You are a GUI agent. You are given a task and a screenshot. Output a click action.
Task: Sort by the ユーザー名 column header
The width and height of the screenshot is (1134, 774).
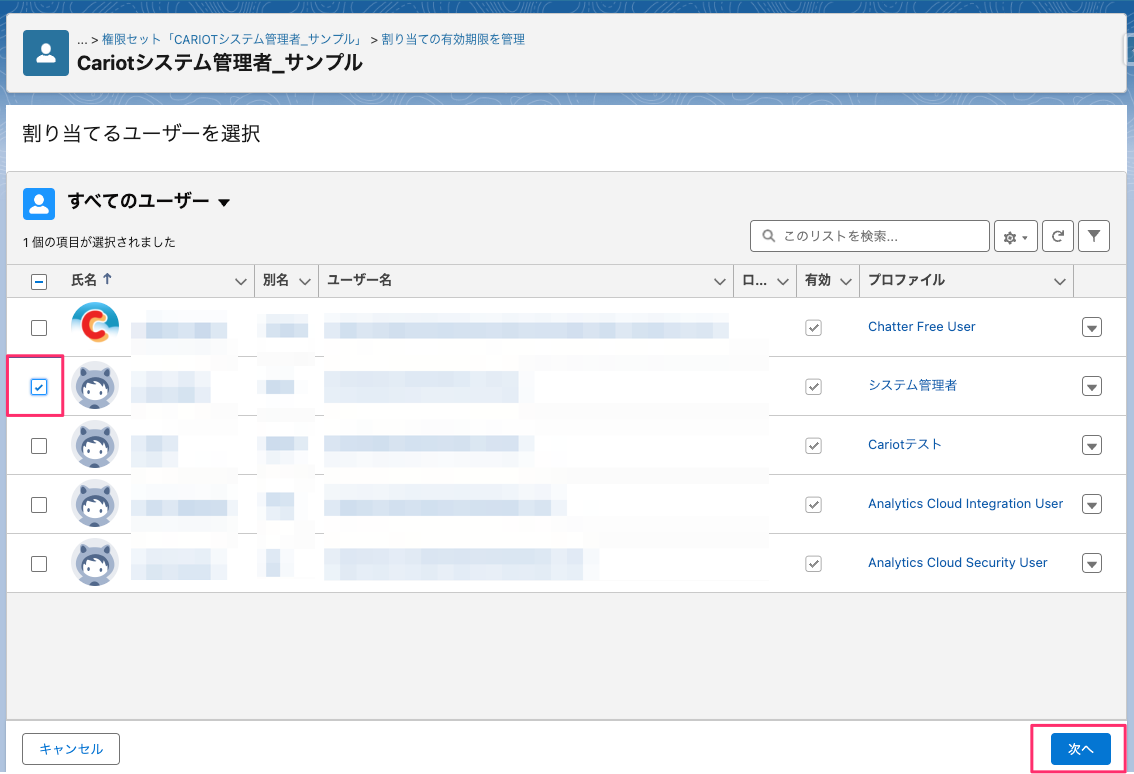(x=359, y=280)
